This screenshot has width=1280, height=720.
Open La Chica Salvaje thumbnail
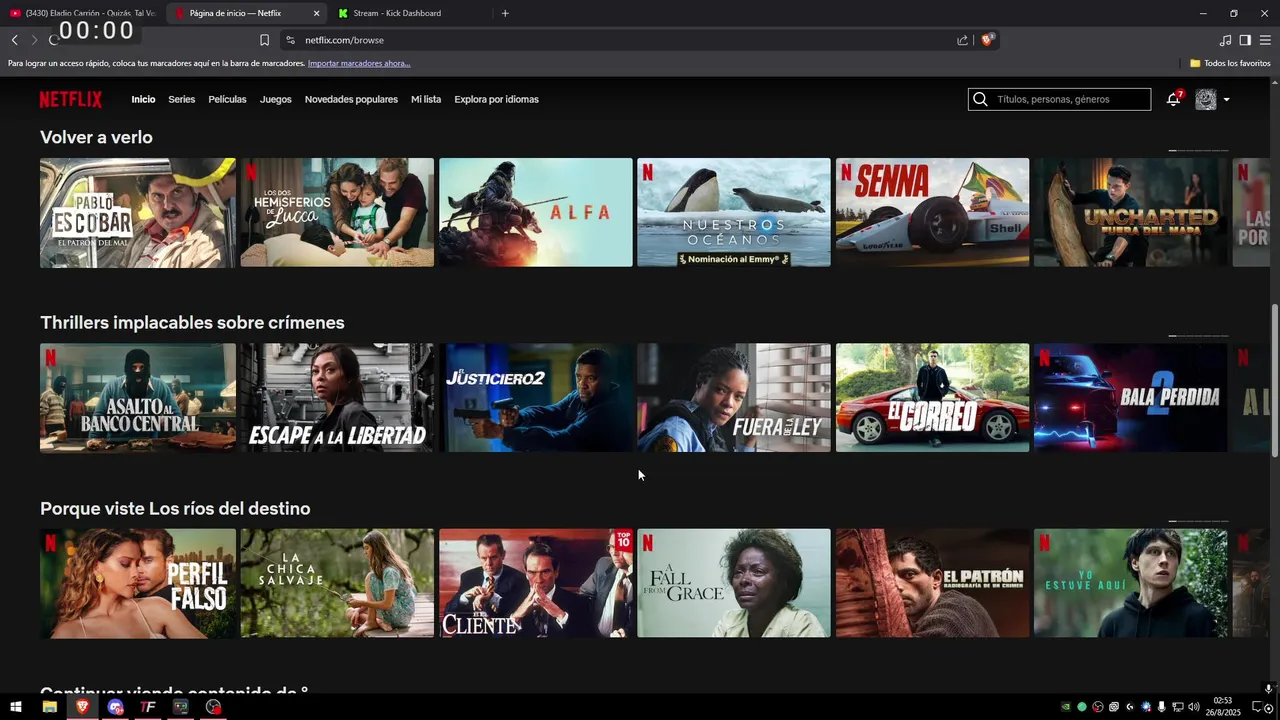pos(337,583)
